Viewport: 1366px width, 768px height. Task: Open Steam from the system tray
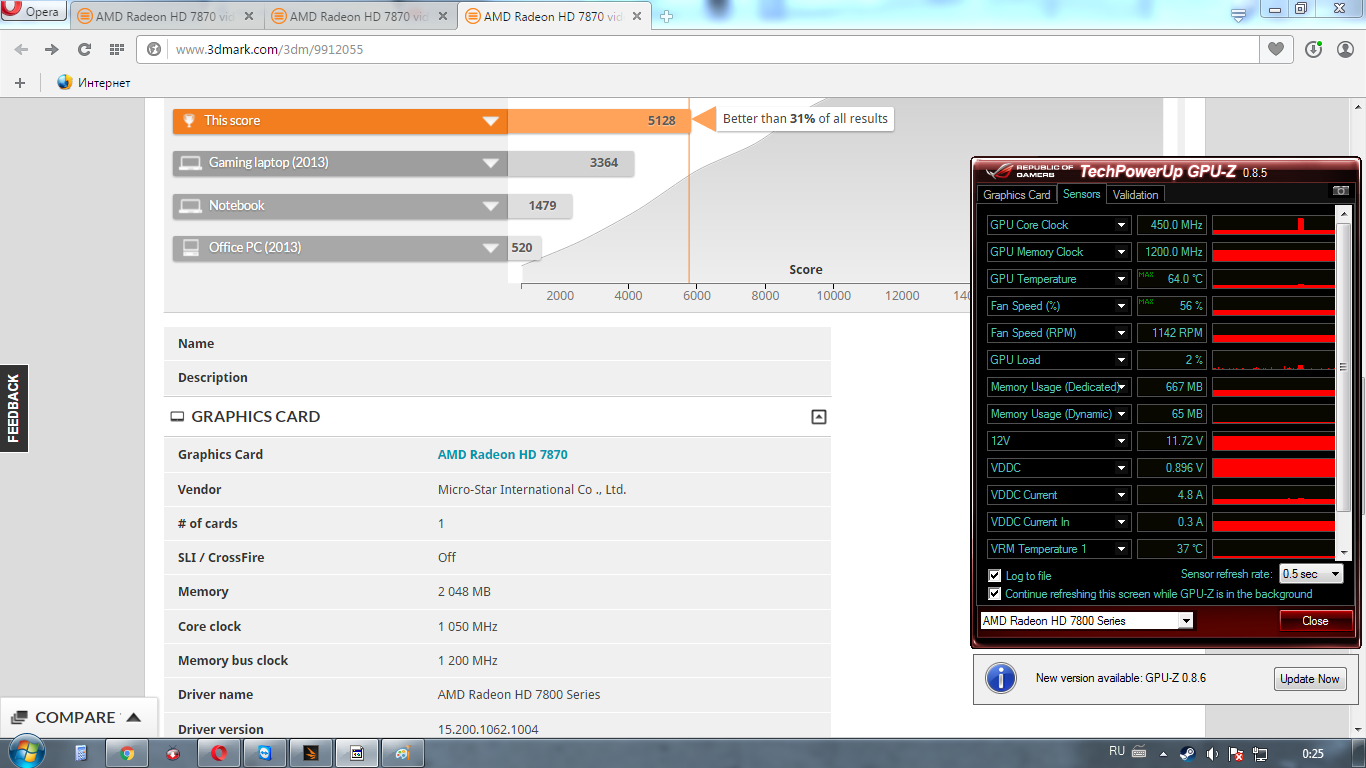(x=1187, y=753)
